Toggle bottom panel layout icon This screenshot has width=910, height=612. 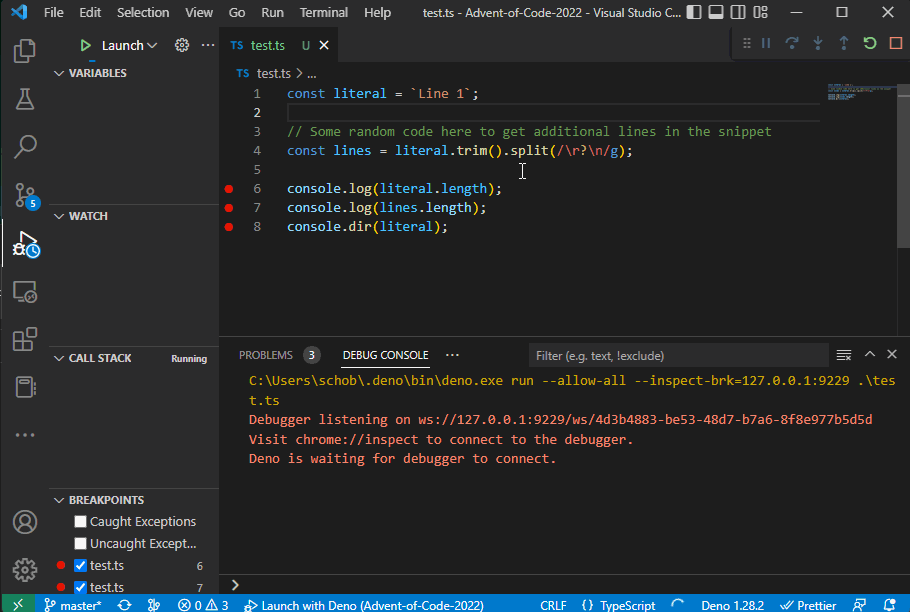pyautogui.click(x=716, y=12)
